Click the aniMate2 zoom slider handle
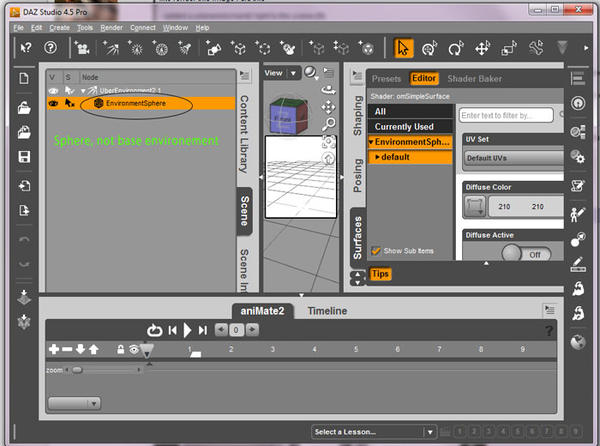 77,370
